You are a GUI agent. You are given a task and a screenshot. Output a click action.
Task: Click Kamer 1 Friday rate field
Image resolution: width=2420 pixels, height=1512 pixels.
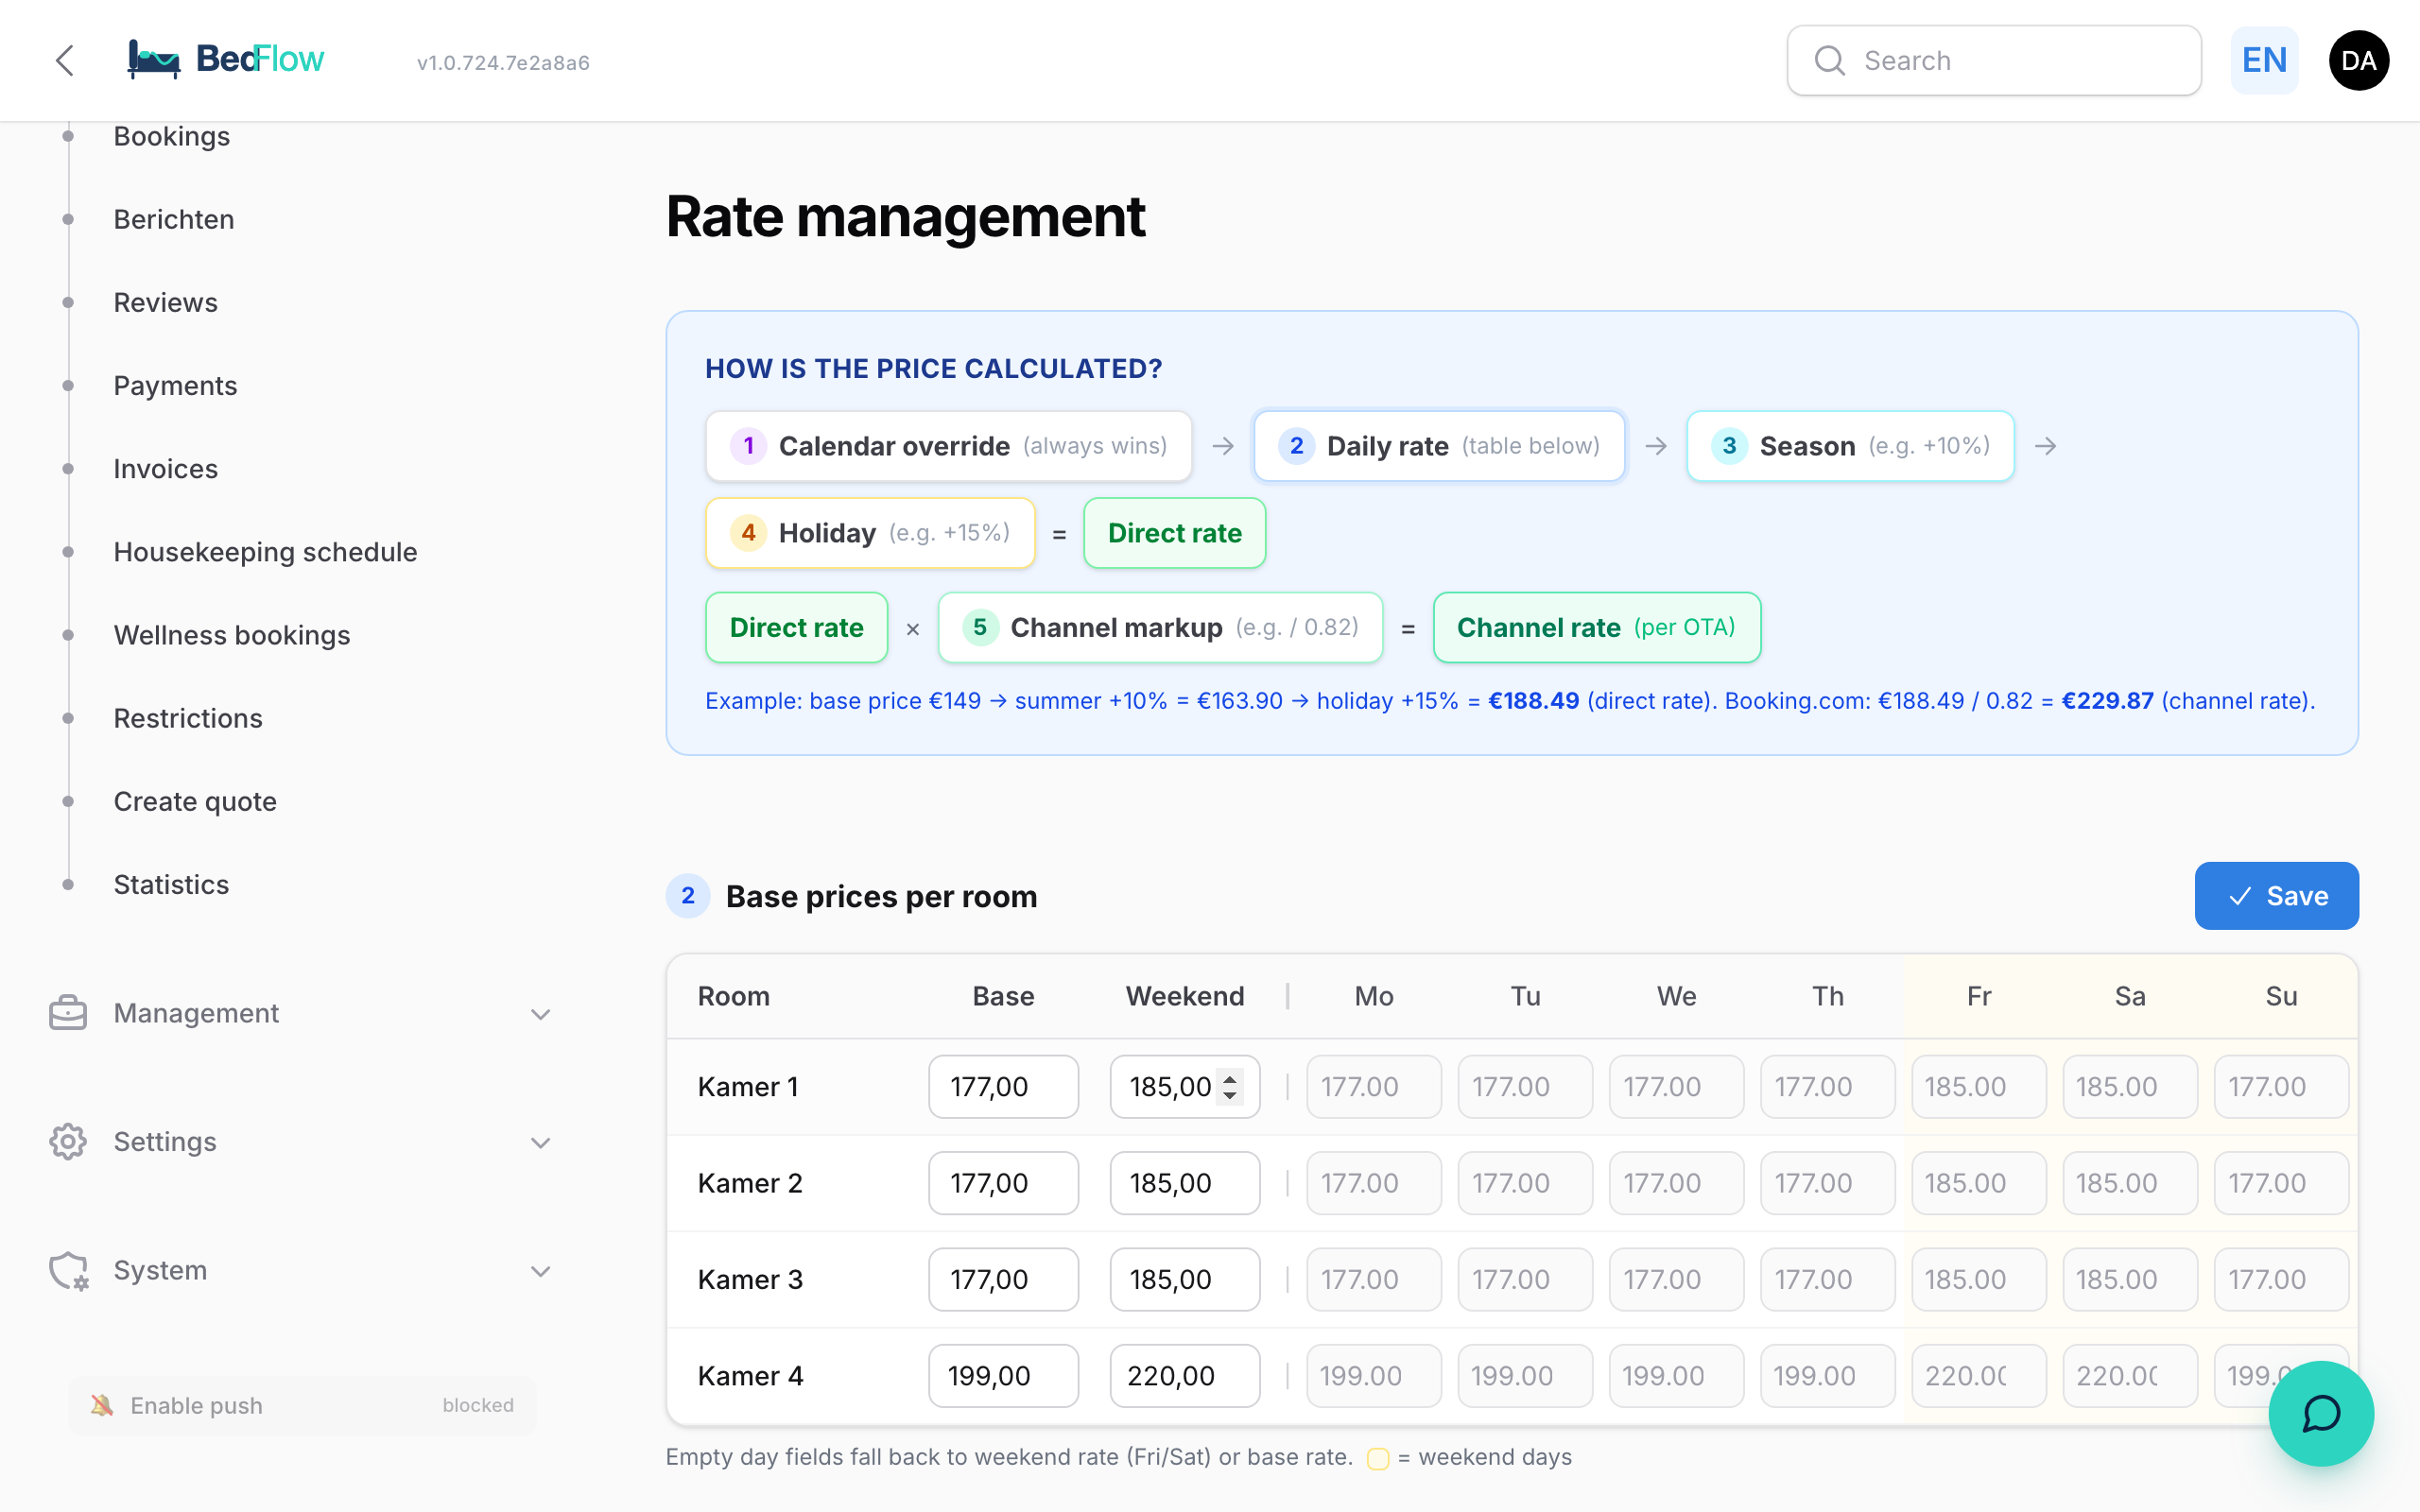(x=1978, y=1086)
